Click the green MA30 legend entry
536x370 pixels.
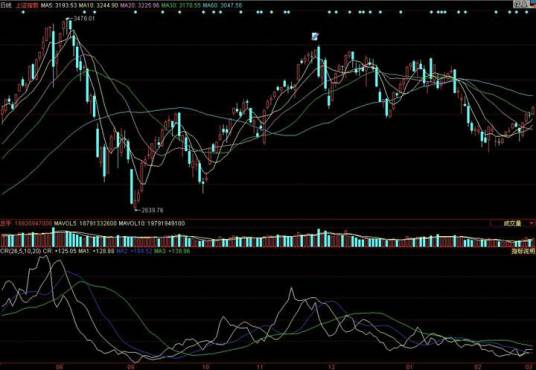(181, 5)
